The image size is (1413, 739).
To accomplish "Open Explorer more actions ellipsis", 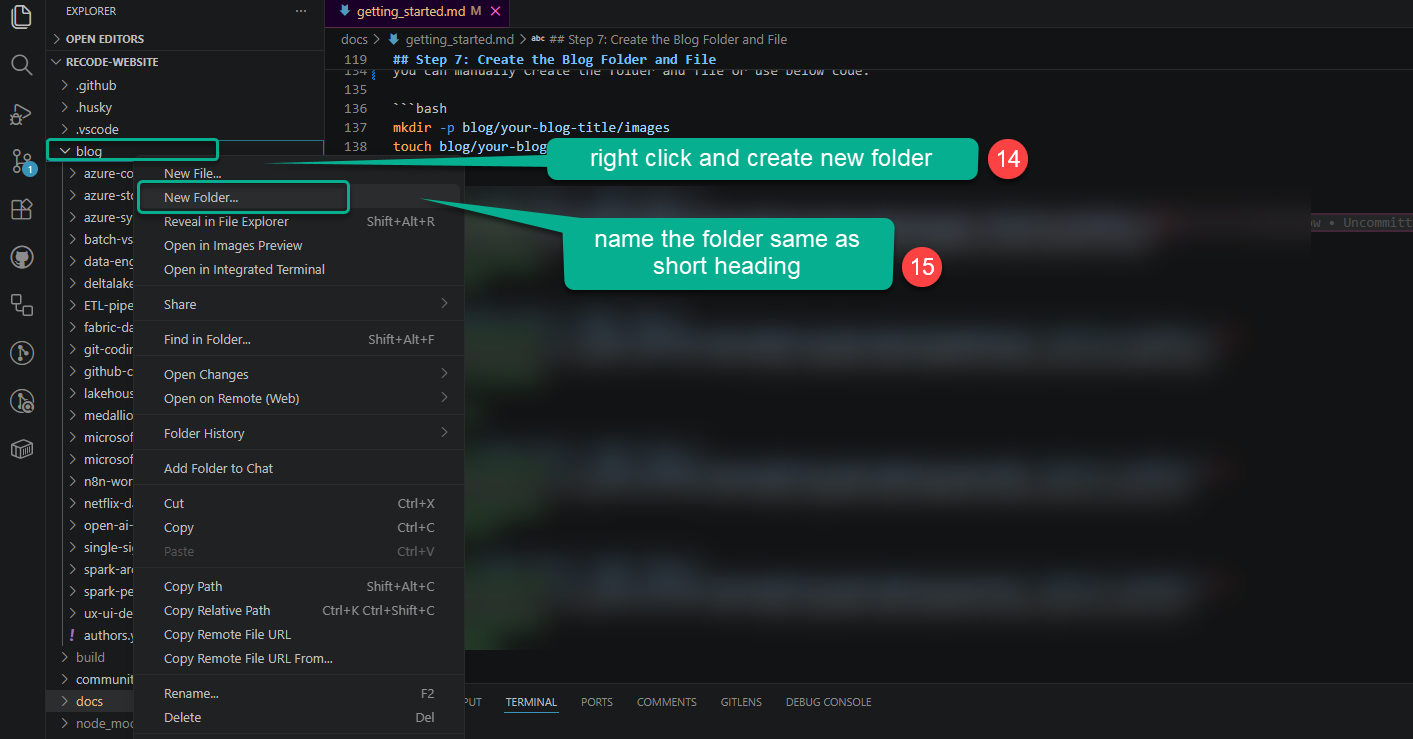I will [x=301, y=11].
